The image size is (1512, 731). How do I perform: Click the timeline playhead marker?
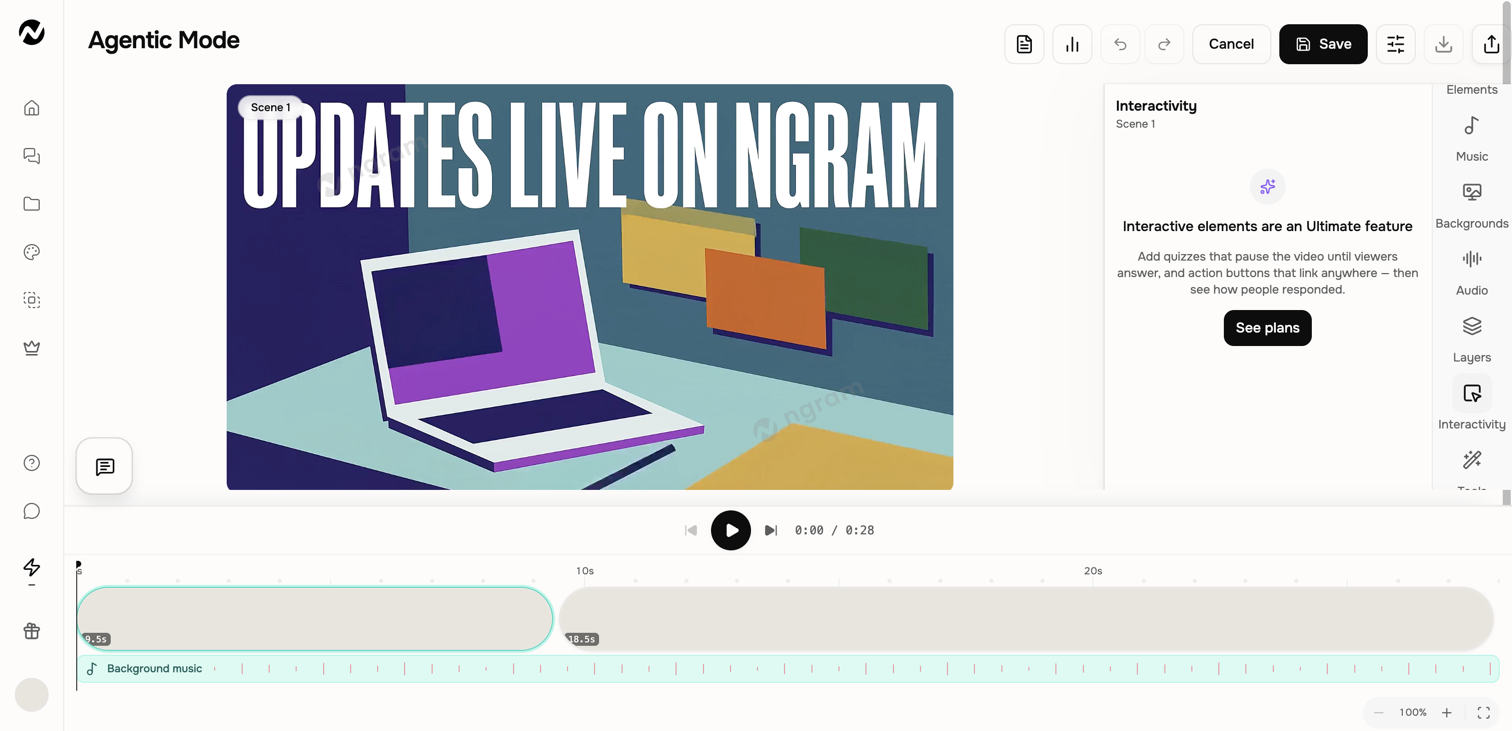[78, 566]
